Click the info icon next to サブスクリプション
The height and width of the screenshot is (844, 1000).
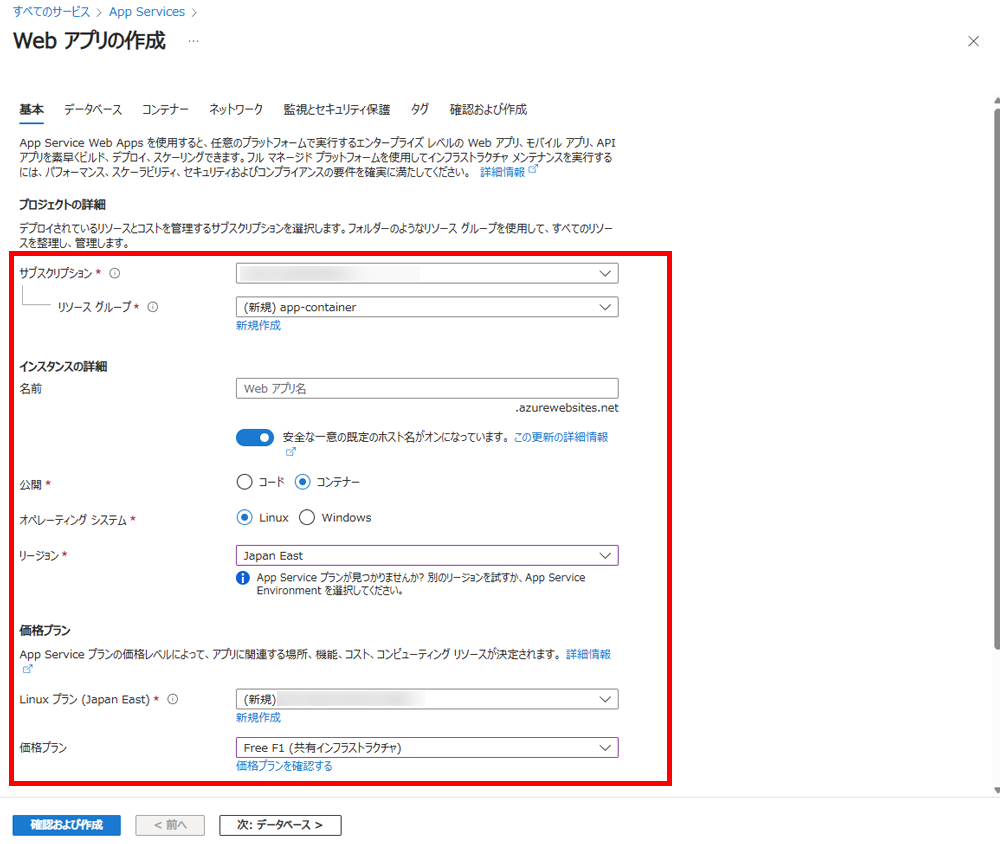[115, 273]
